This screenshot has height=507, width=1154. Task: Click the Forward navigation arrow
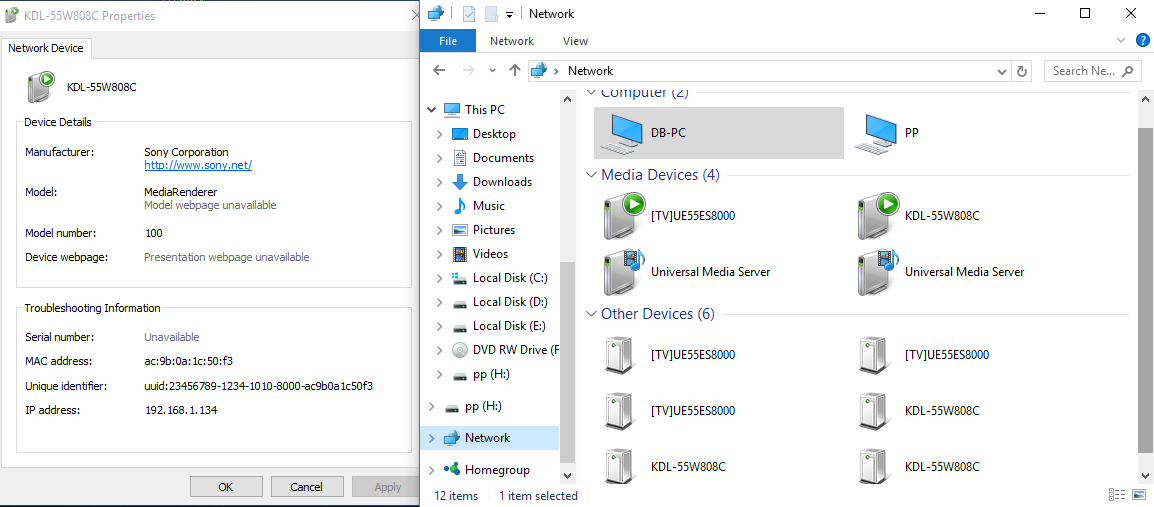pyautogui.click(x=469, y=71)
